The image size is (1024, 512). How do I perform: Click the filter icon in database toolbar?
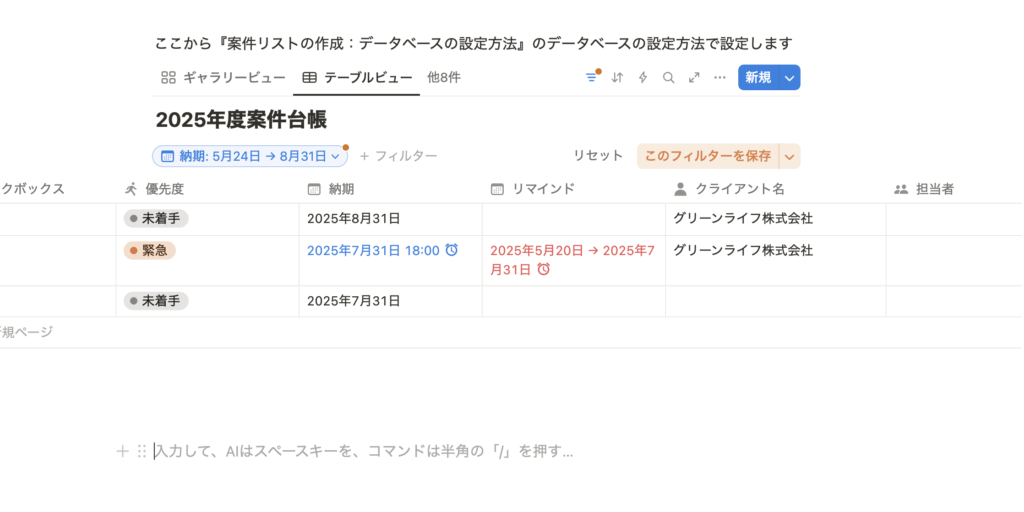(591, 77)
